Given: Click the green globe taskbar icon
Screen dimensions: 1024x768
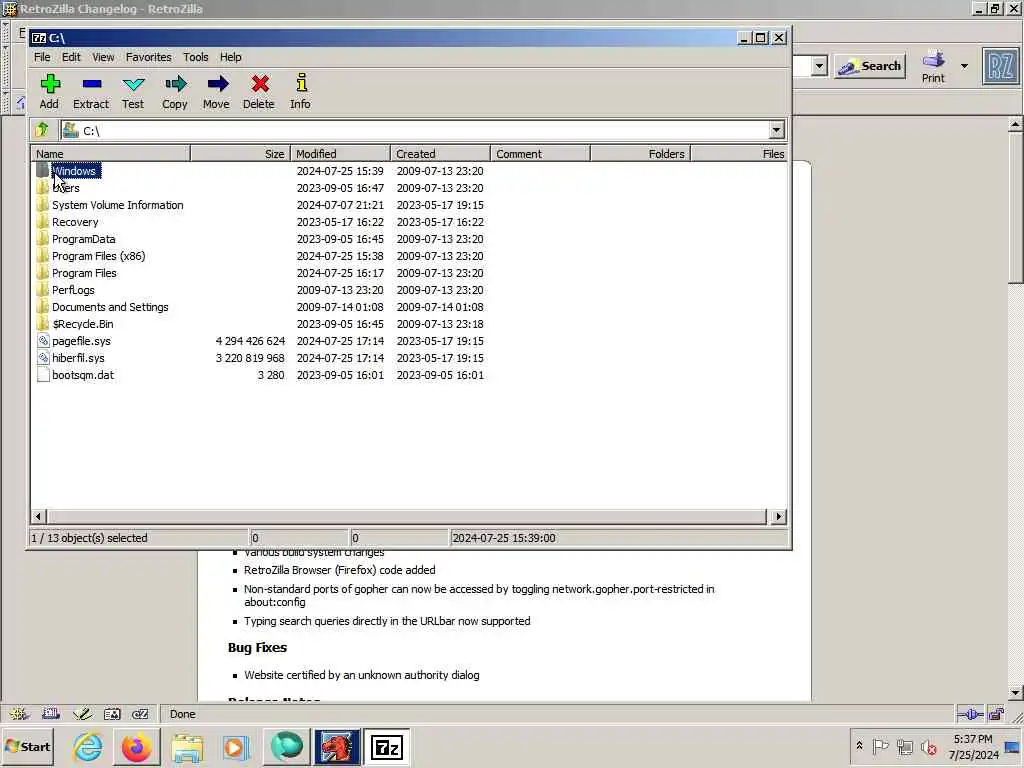Looking at the screenshot, I should [x=287, y=747].
